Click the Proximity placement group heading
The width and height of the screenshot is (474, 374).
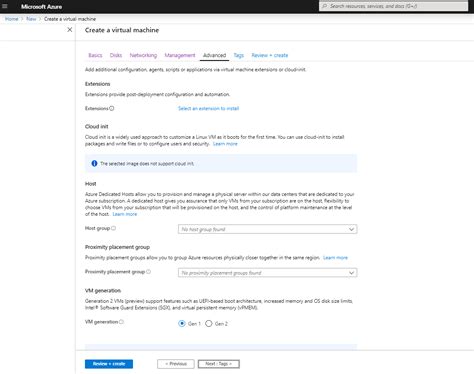[x=117, y=247]
